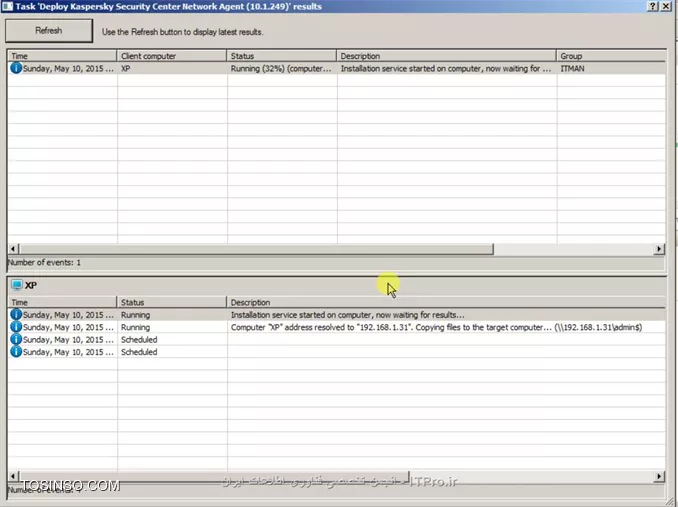
Task: Sort upper table by Time column
Action: coord(62,56)
